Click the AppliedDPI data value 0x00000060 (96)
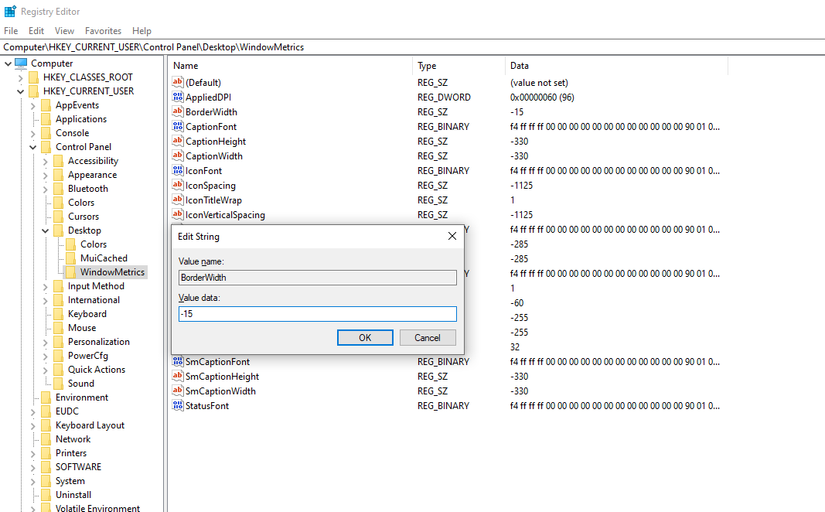825x512 pixels. coord(542,97)
